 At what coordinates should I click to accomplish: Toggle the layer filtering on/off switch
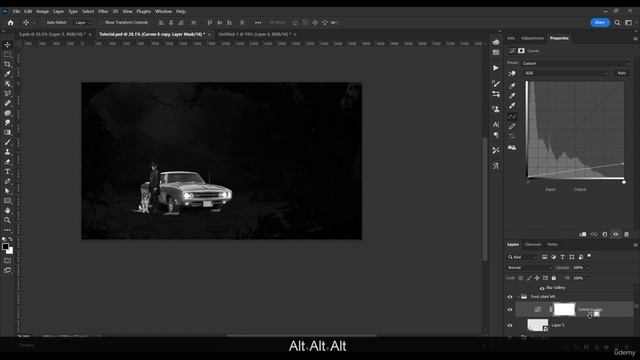point(589,256)
